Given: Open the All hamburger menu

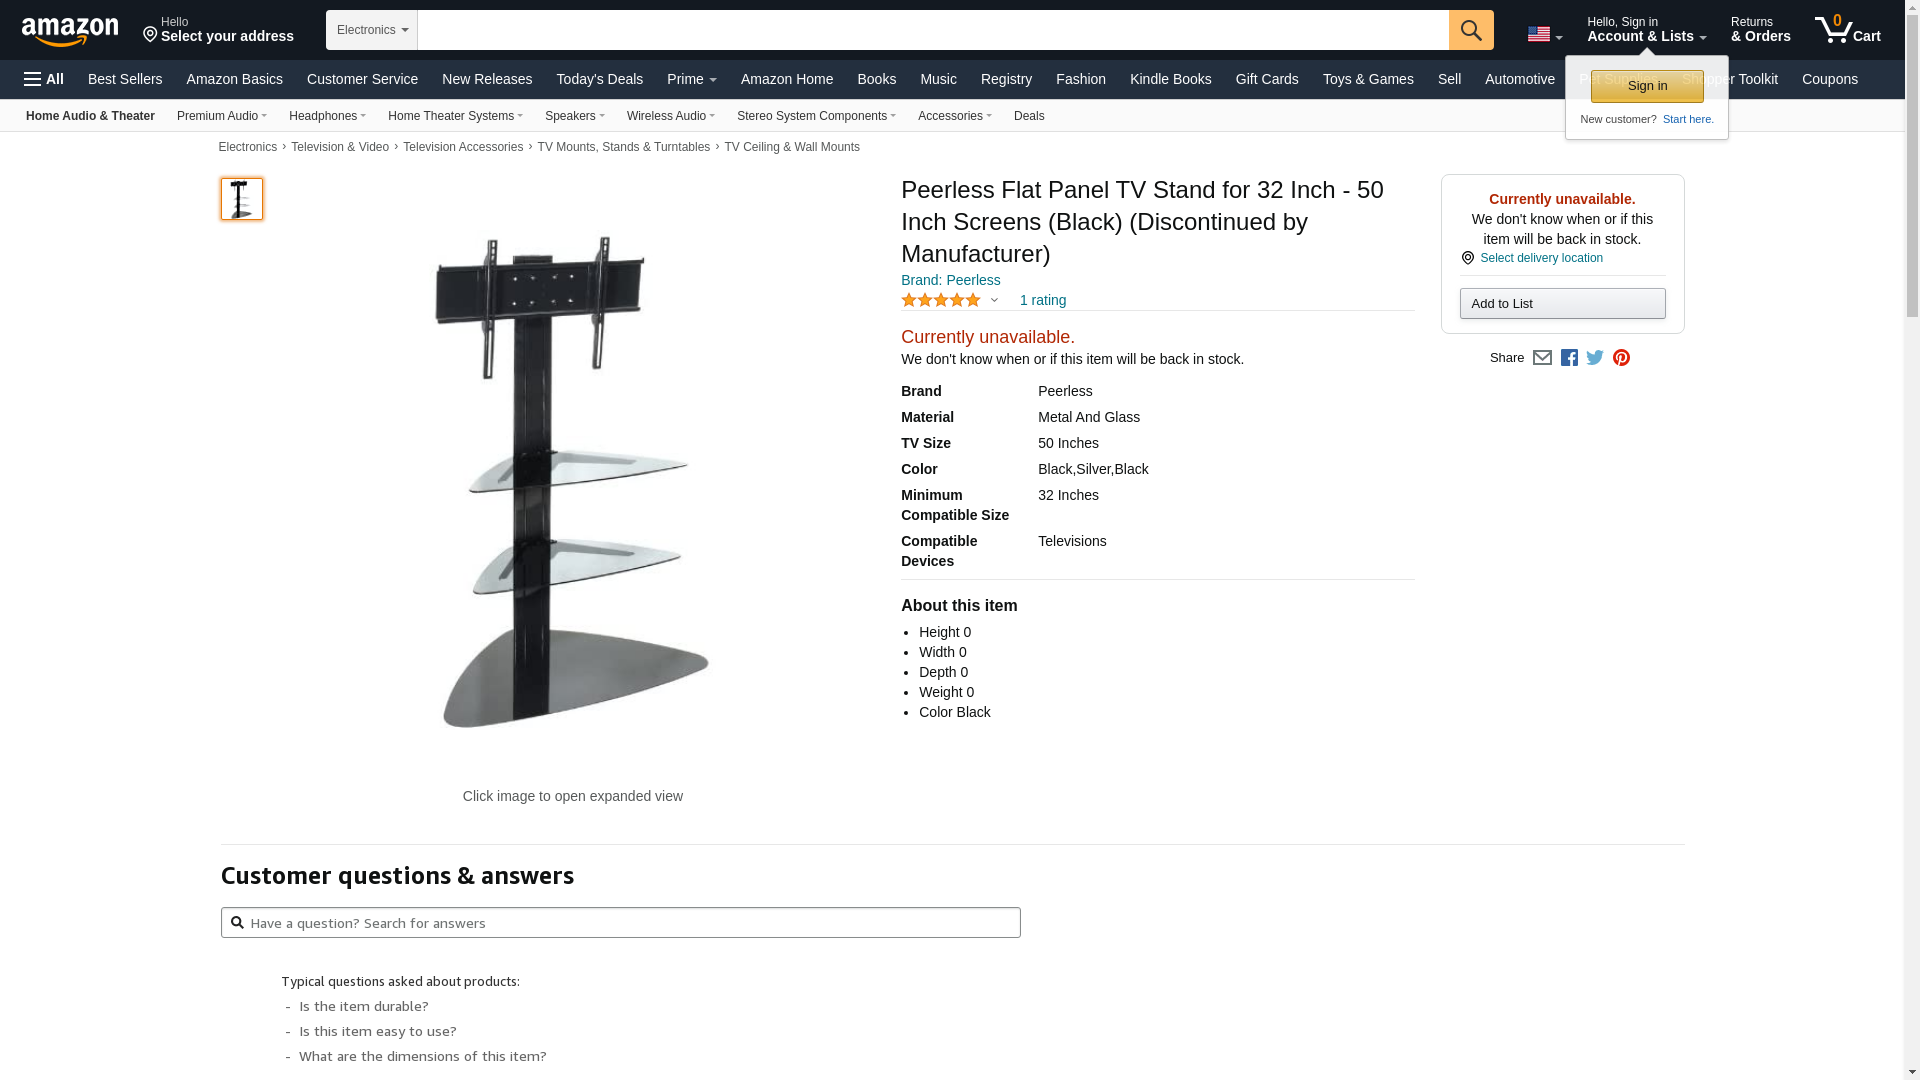Looking at the screenshot, I should click(x=44, y=79).
